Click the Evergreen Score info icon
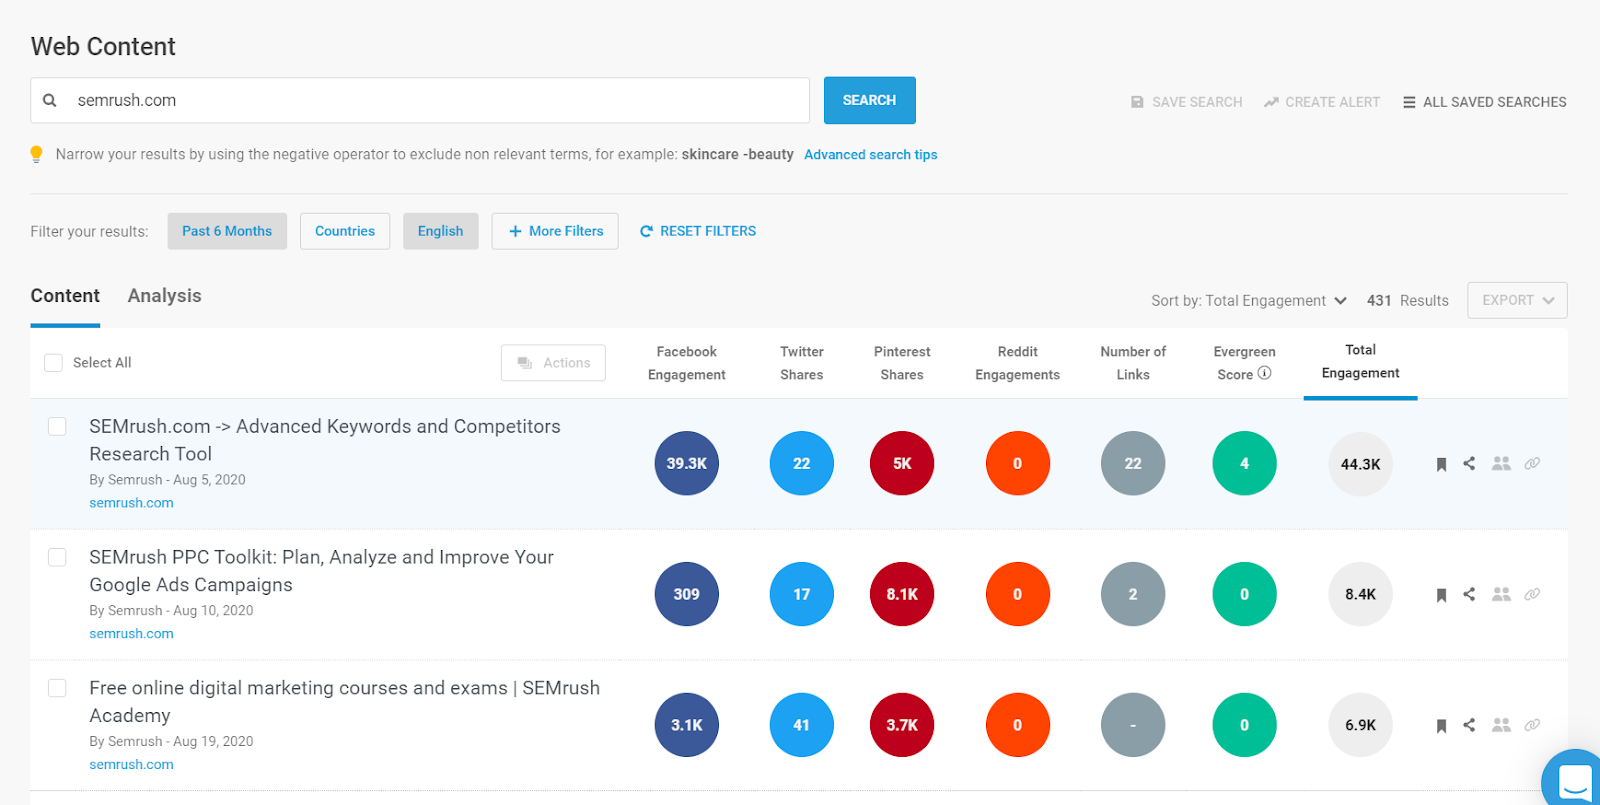 [1265, 373]
